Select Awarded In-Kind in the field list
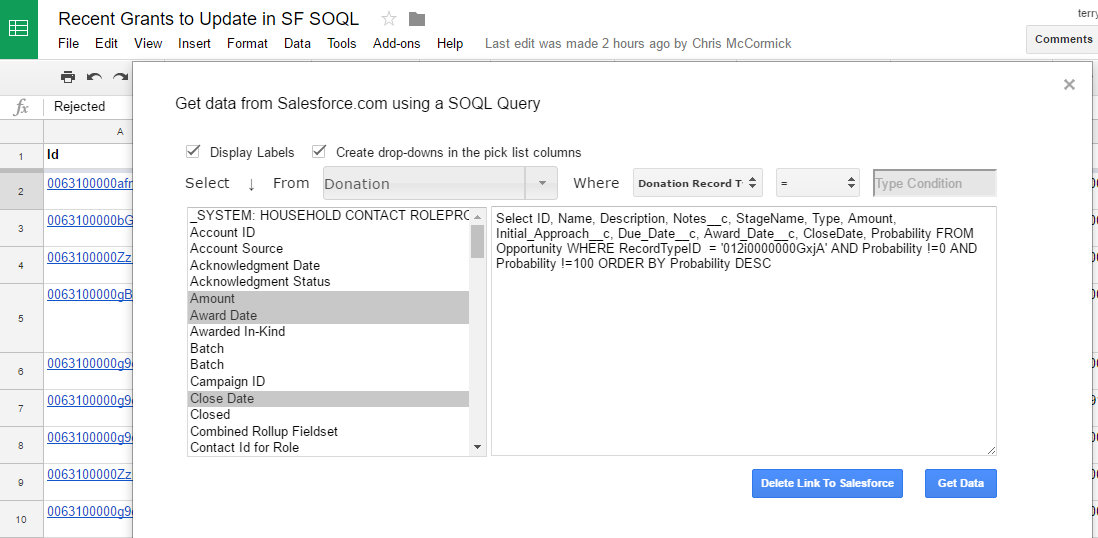Viewport: 1098px width, 538px height. pos(328,331)
